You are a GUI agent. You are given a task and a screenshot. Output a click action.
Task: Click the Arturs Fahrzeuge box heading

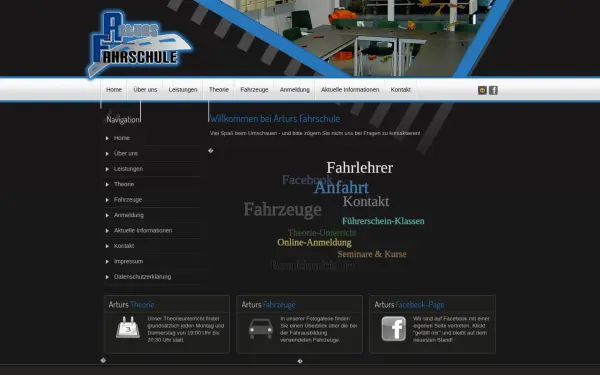268,305
